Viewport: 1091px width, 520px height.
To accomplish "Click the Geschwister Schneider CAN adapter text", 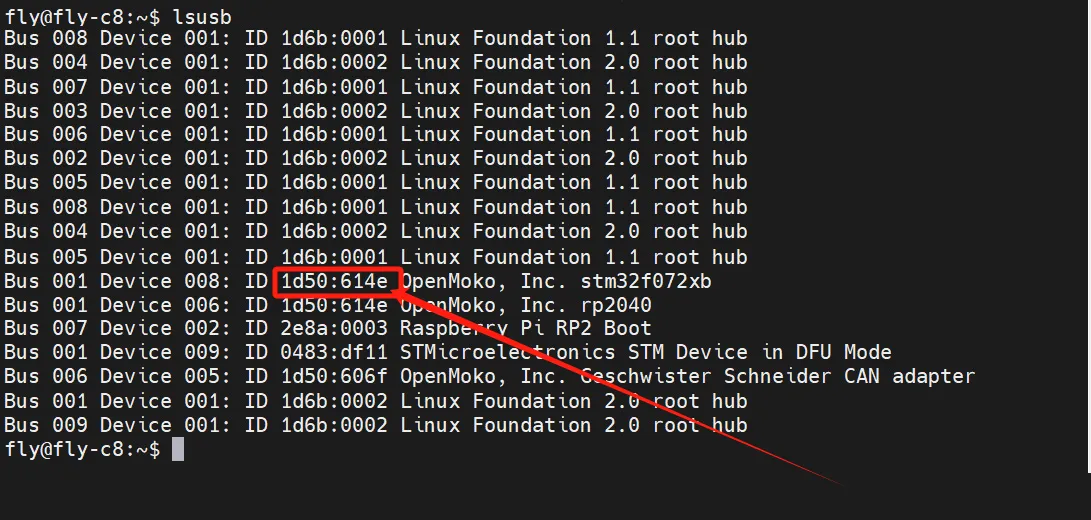I will tap(778, 377).
